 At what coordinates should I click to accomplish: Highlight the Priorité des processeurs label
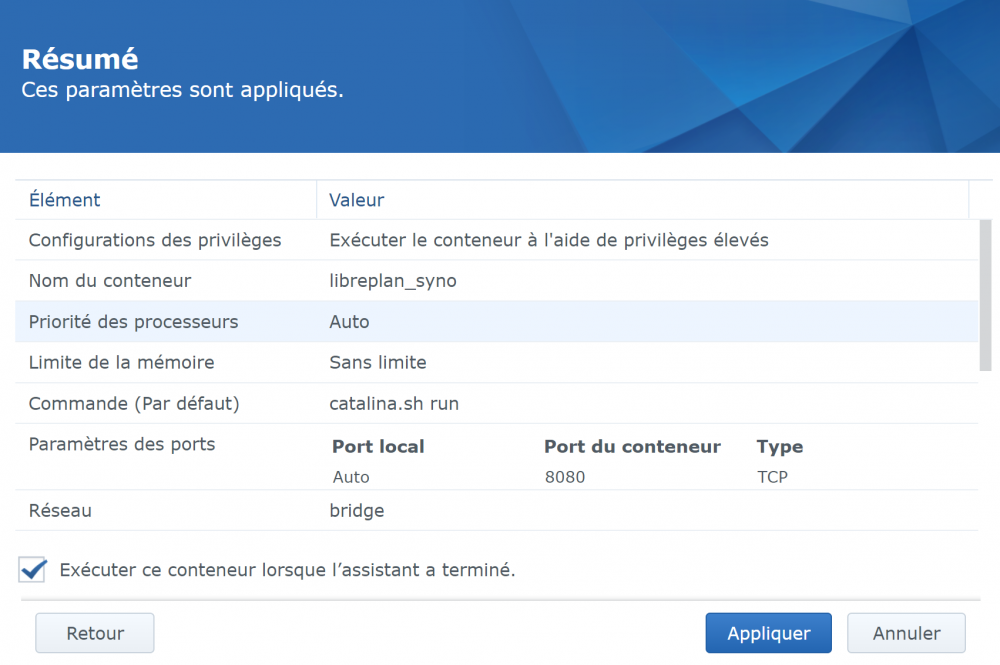(x=133, y=322)
